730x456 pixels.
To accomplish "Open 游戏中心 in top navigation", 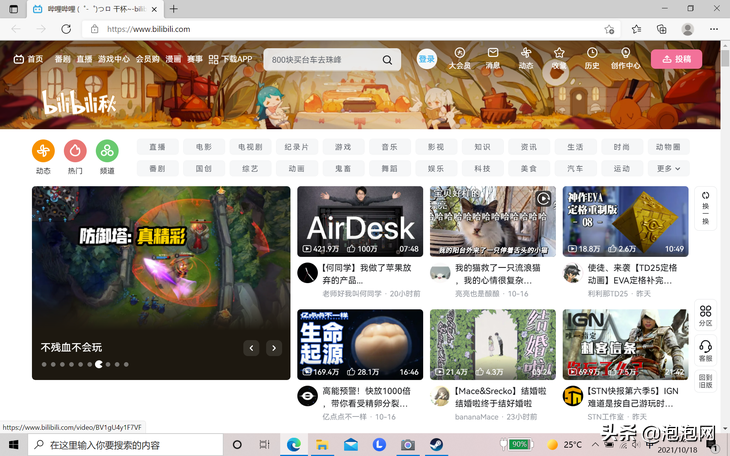I will (x=114, y=59).
